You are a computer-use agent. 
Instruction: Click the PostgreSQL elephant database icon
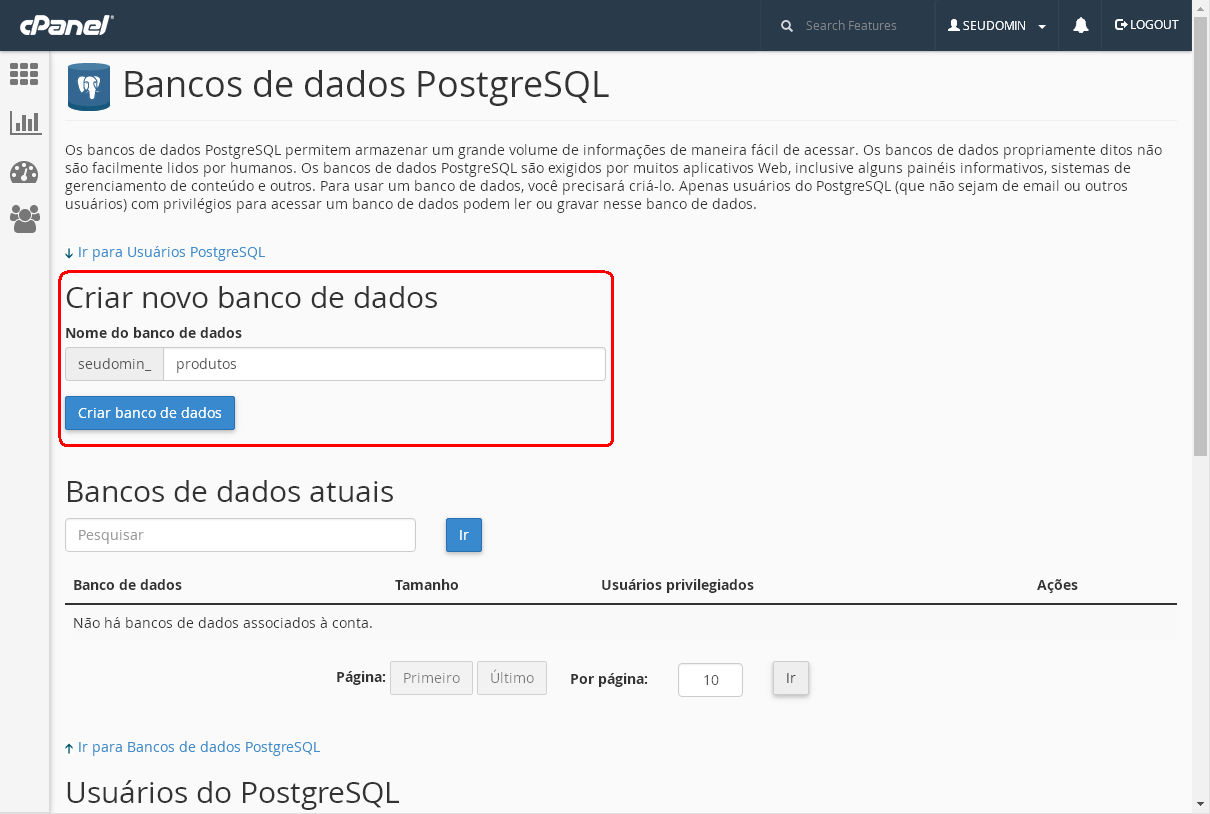88,87
